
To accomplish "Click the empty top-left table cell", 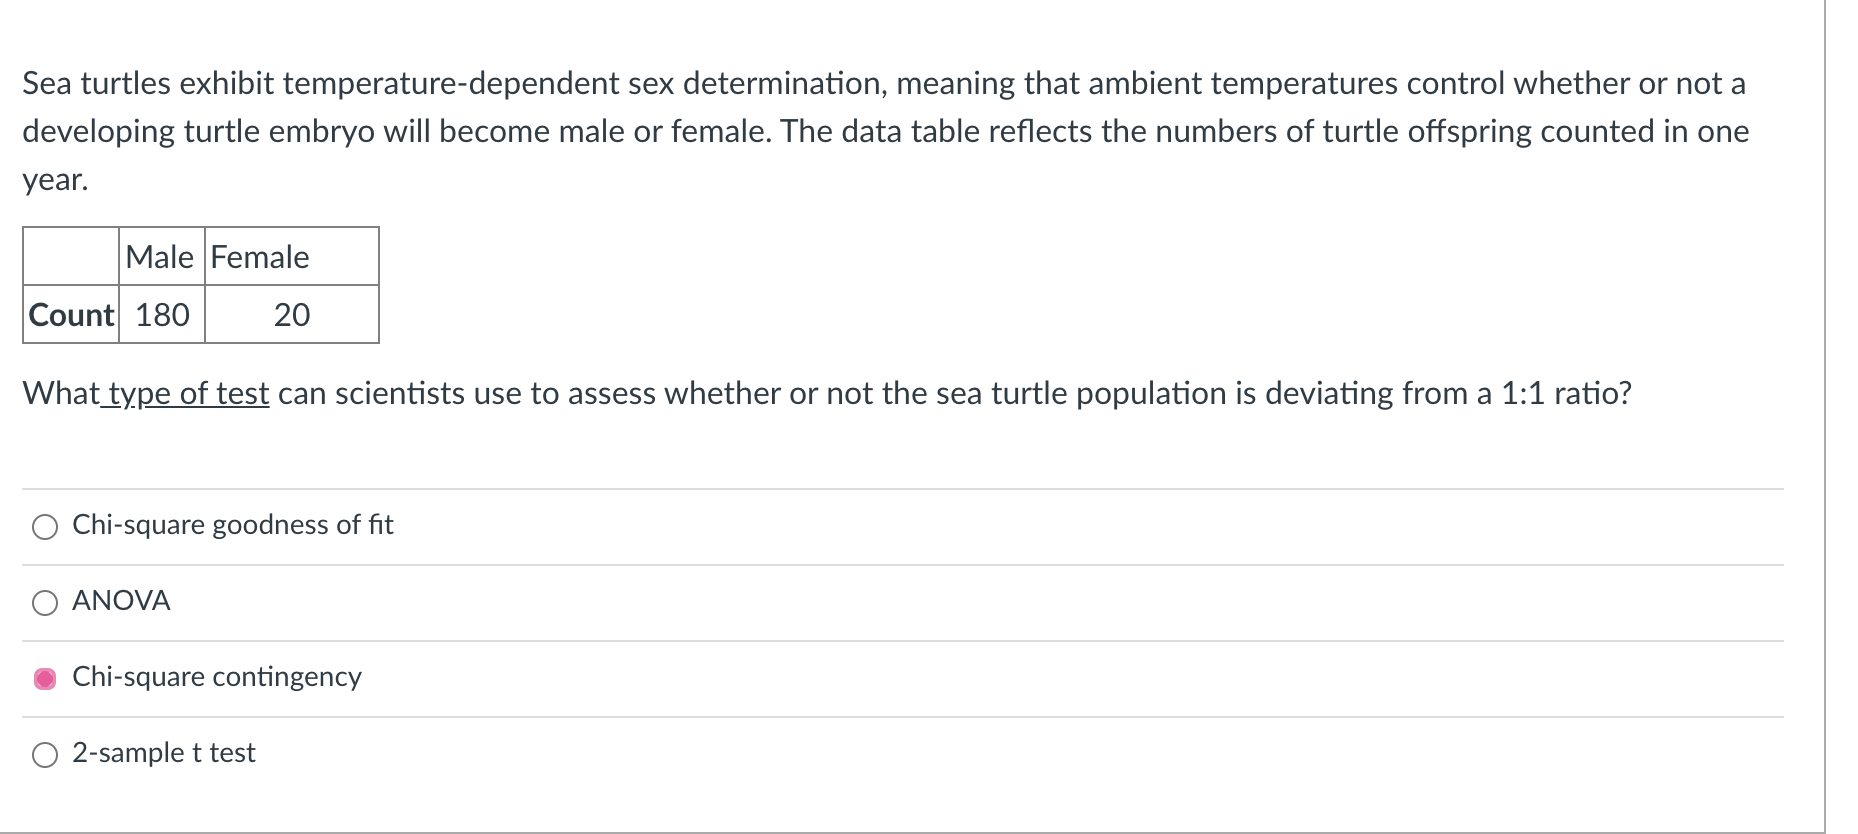I will pyautogui.click(x=71, y=257).
